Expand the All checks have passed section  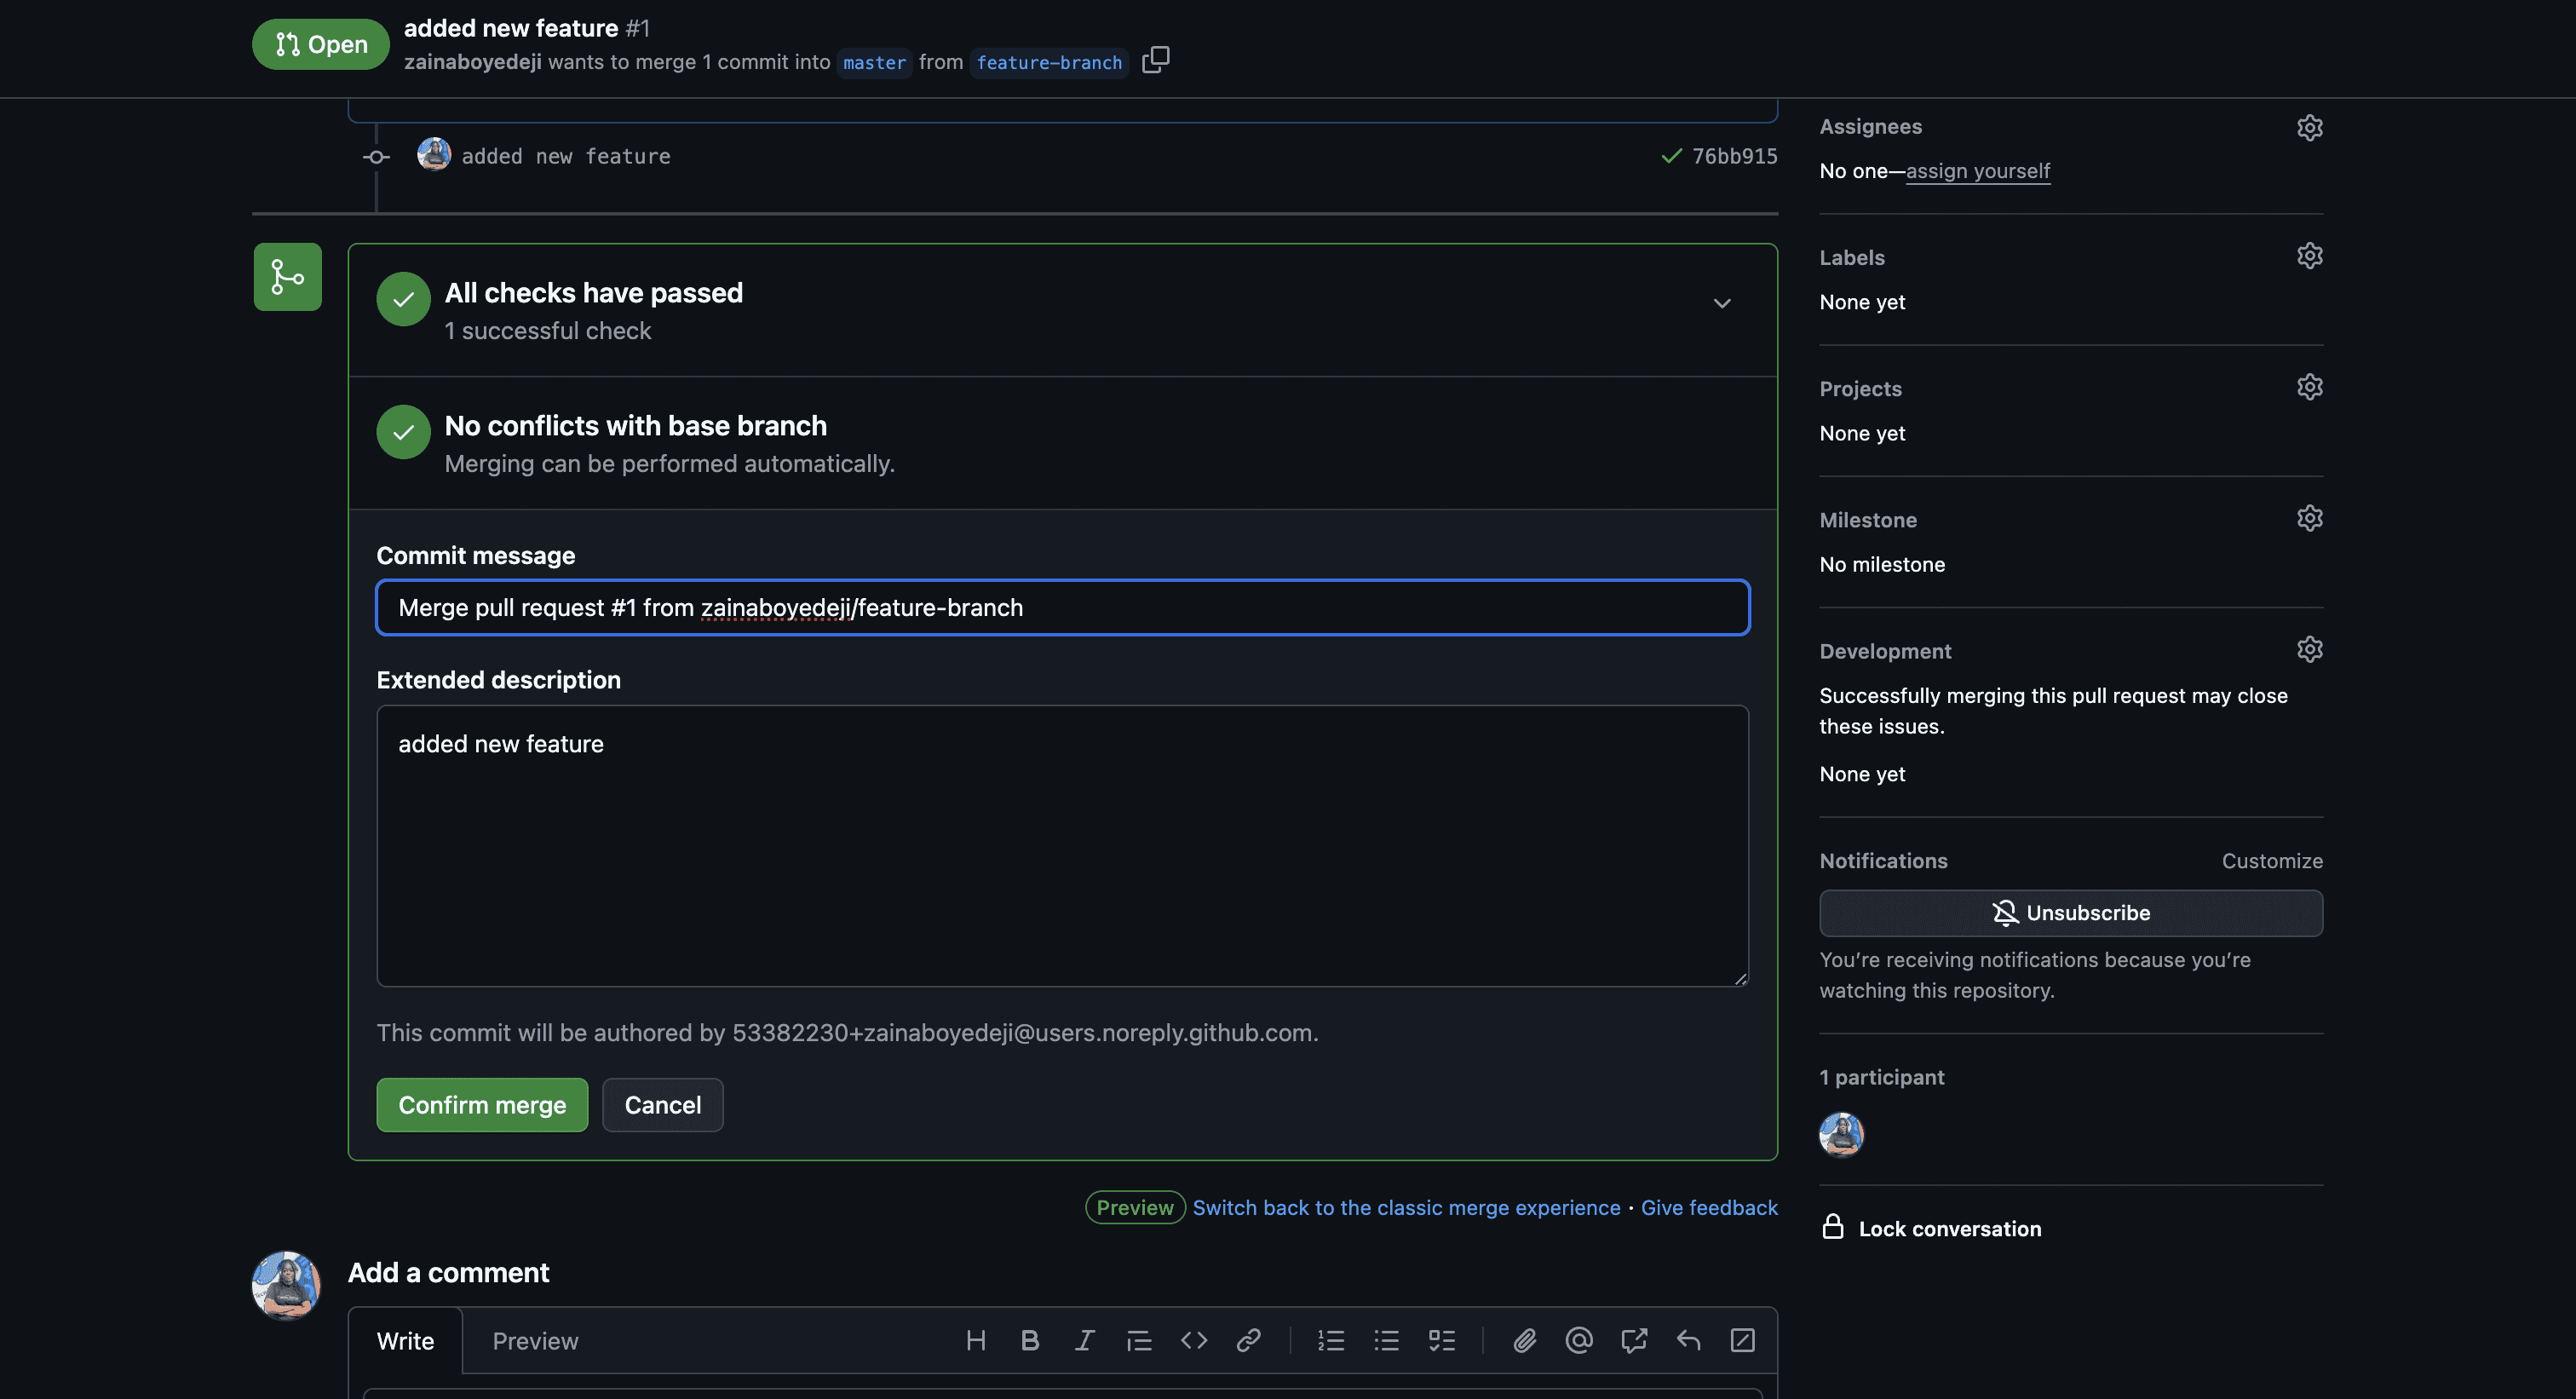[x=1721, y=303]
